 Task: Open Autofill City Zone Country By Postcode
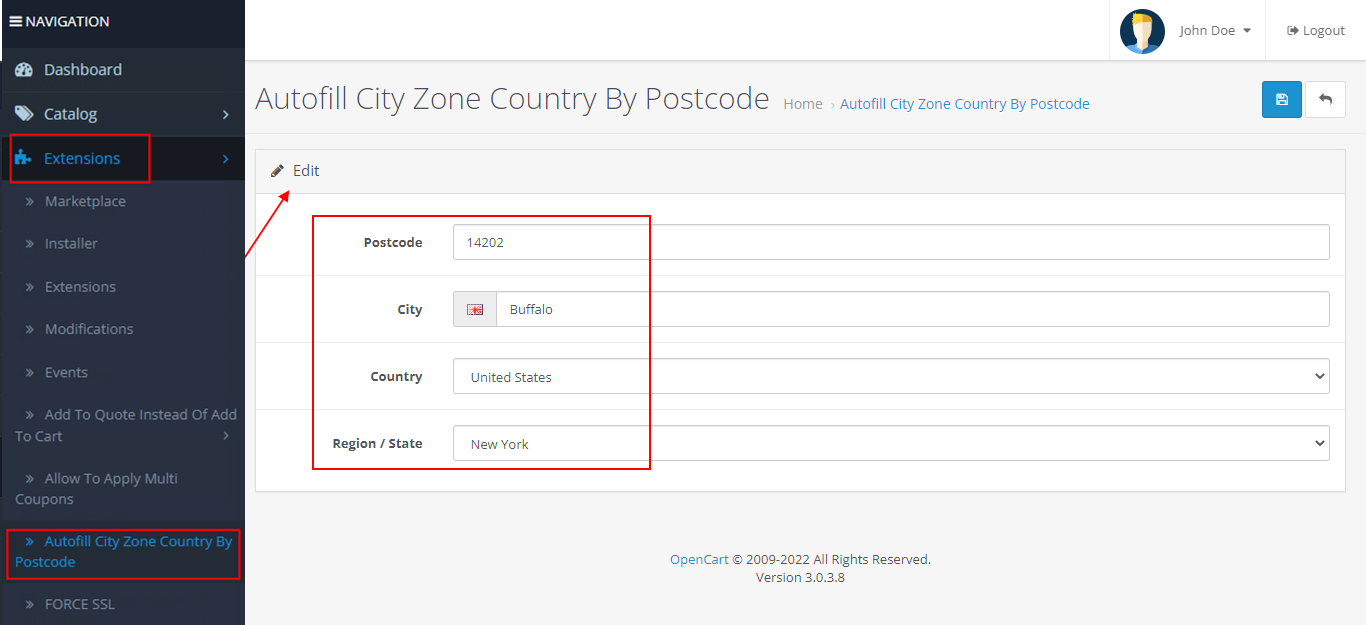click(122, 551)
